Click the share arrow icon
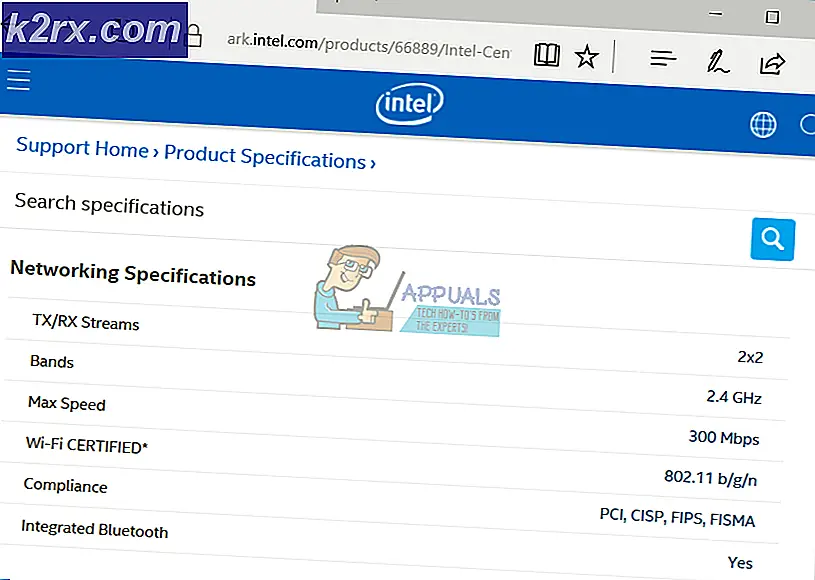 (772, 63)
